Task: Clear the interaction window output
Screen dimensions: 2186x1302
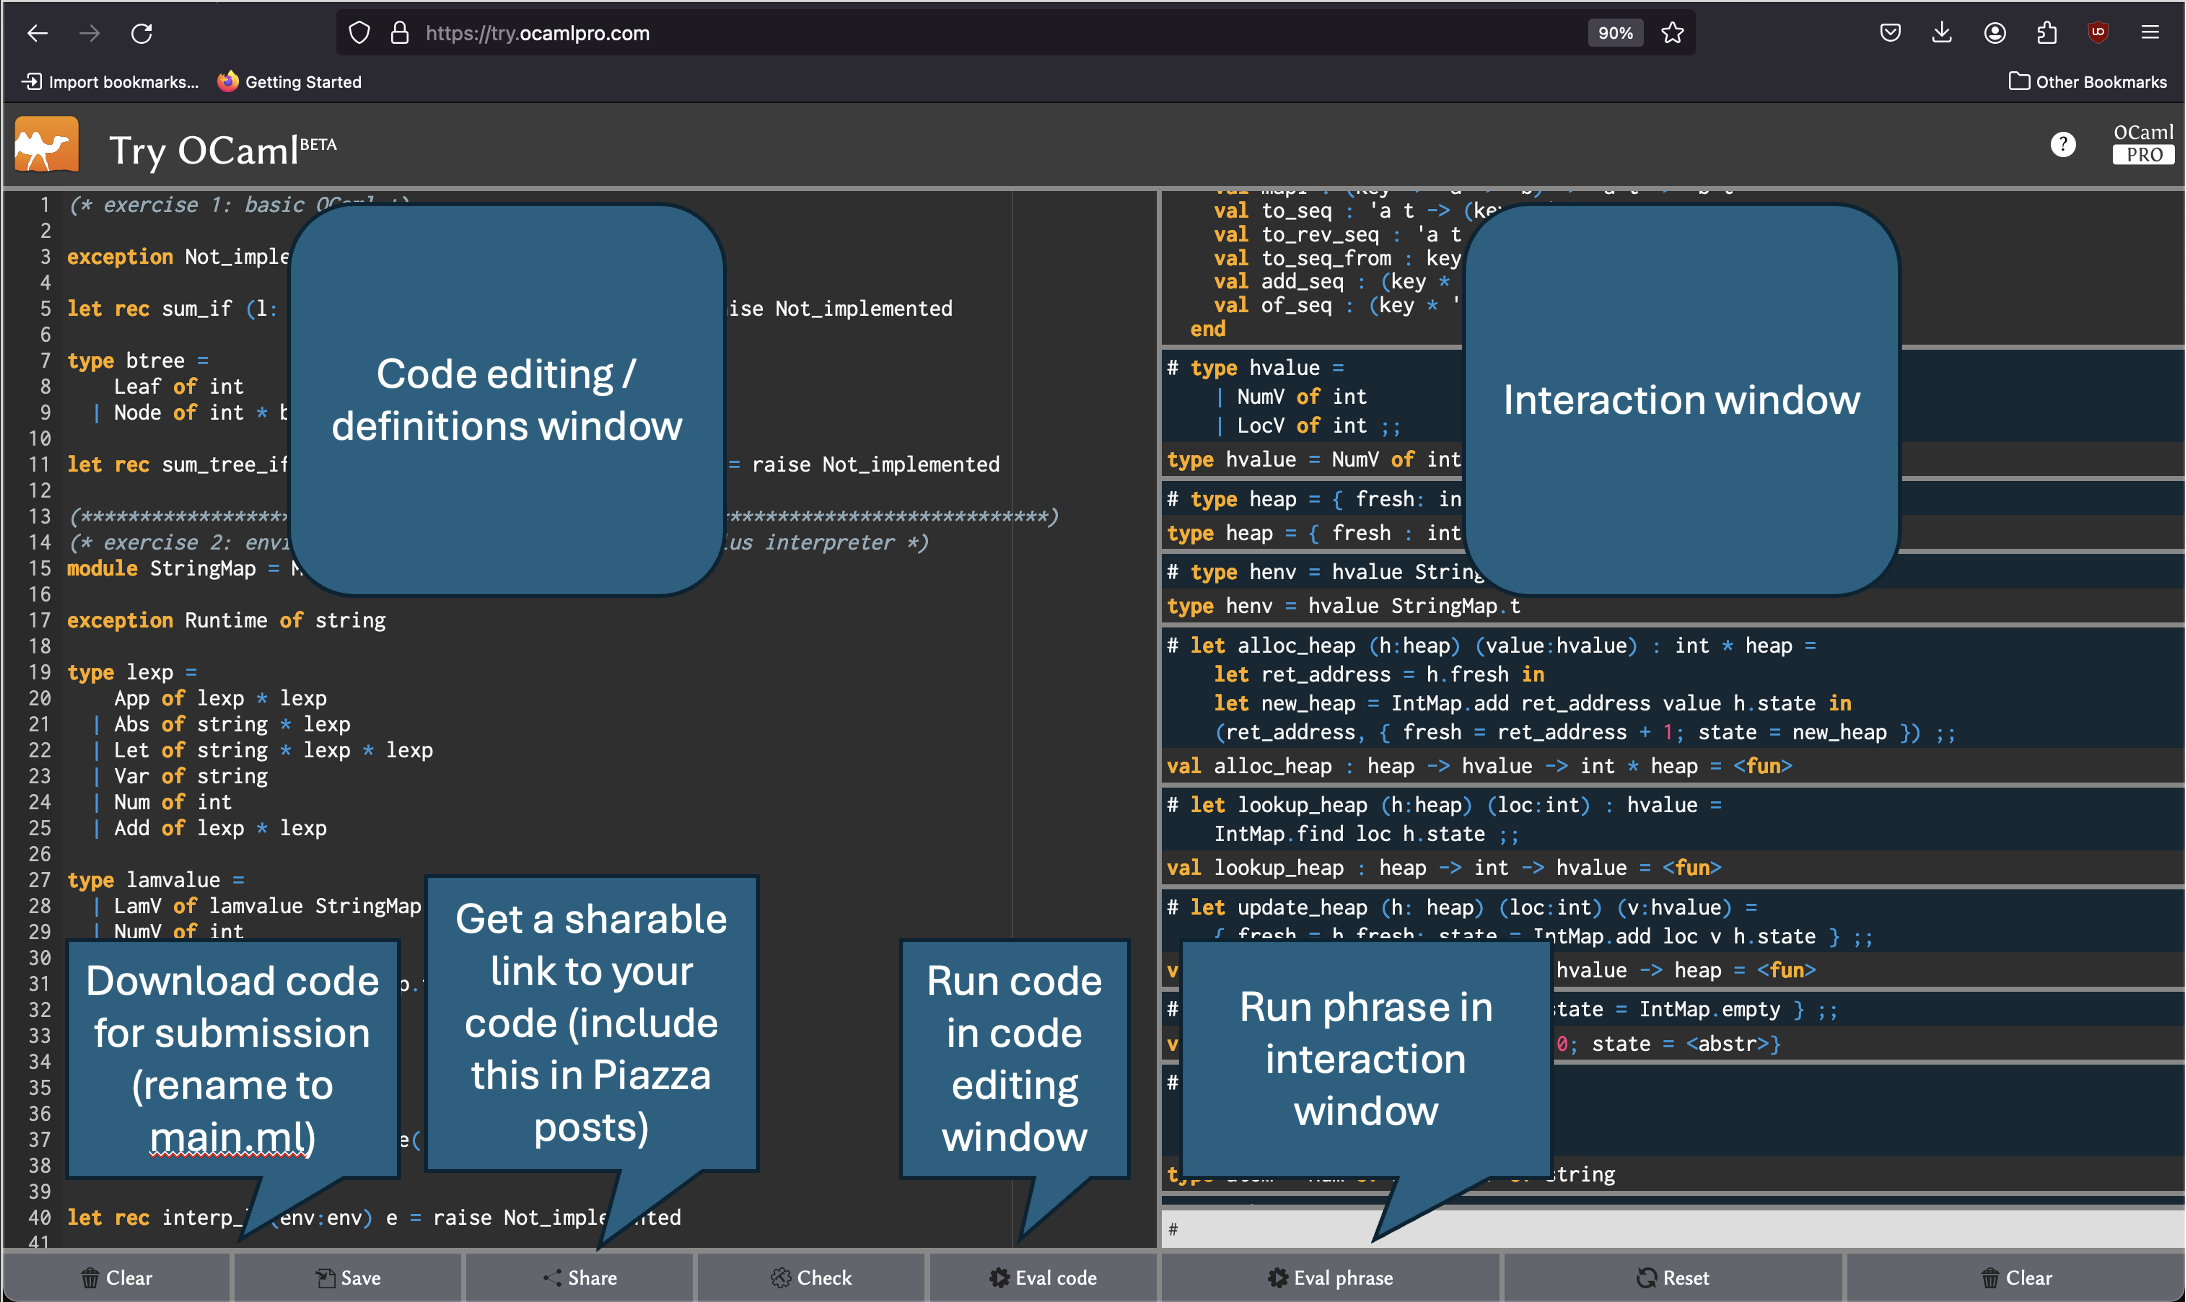Action: tap(2015, 1278)
